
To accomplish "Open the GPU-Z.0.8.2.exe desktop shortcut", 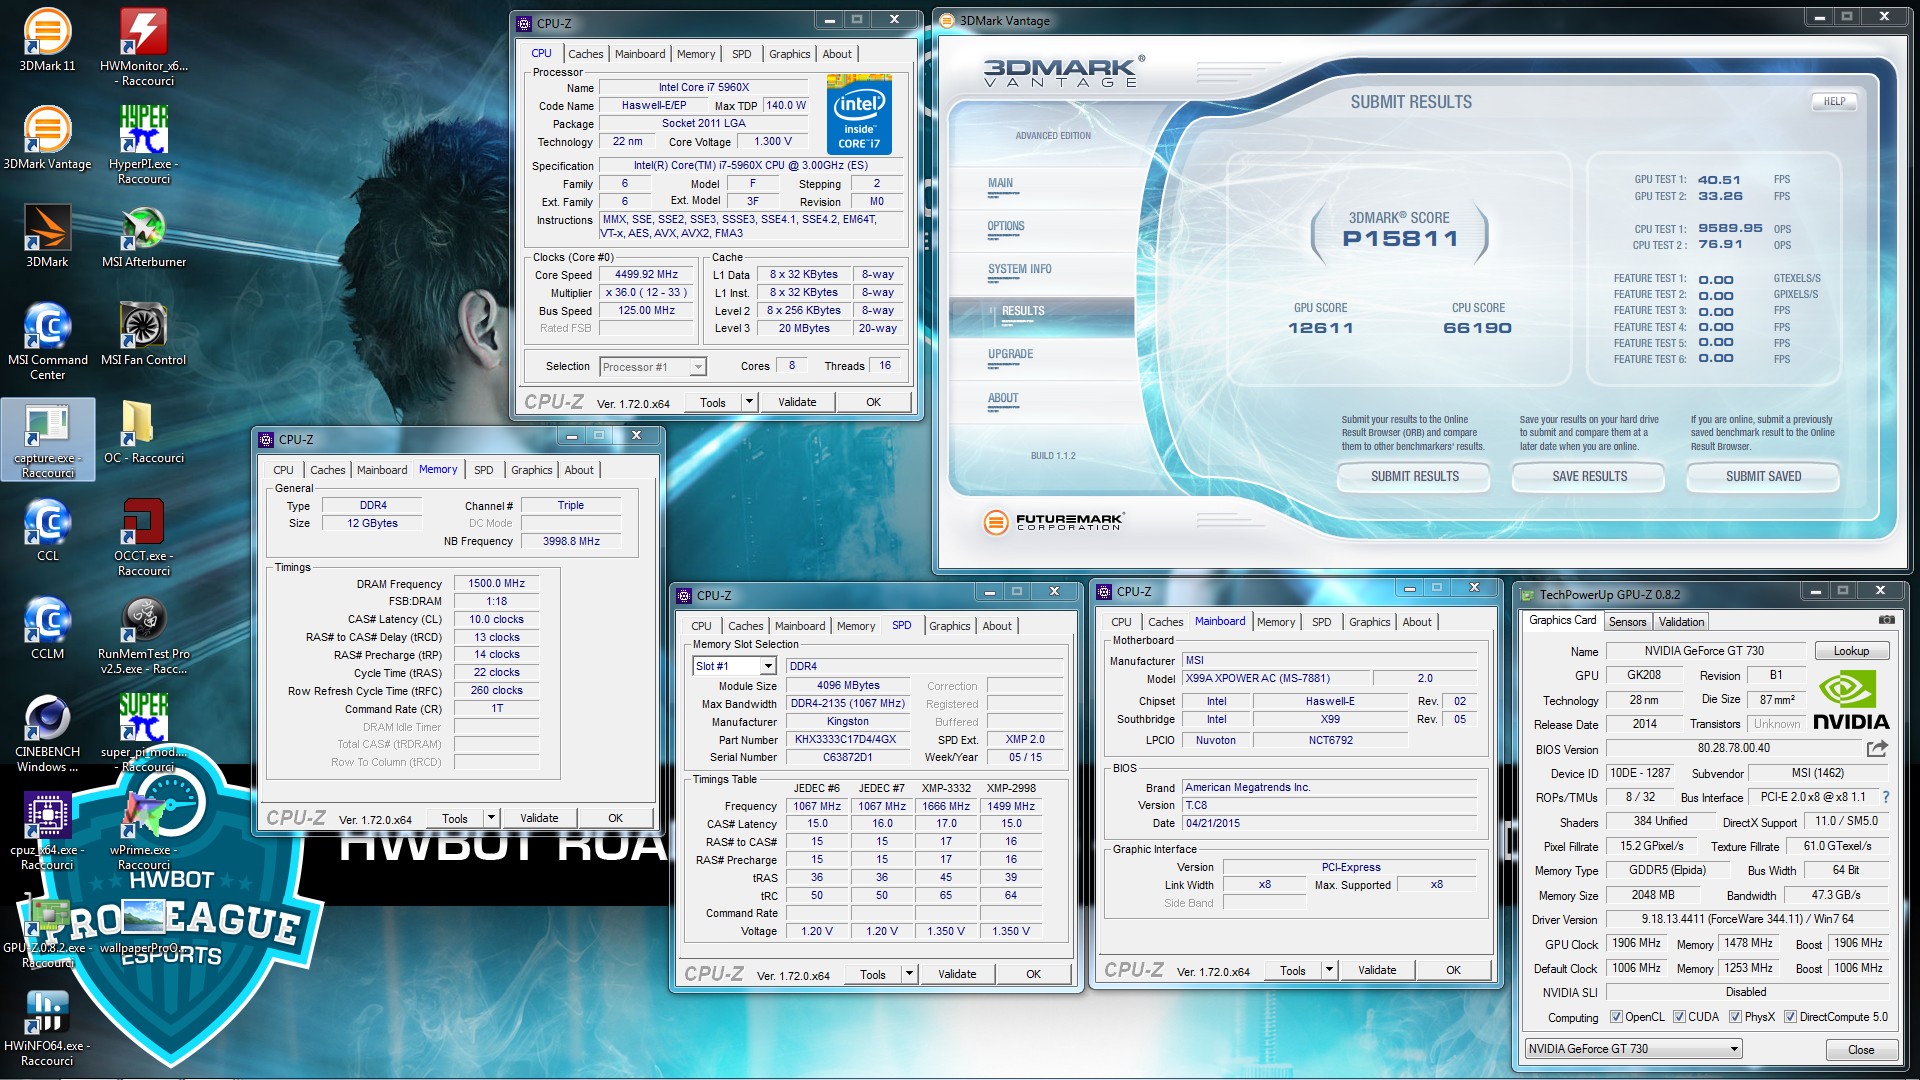I will point(47,929).
